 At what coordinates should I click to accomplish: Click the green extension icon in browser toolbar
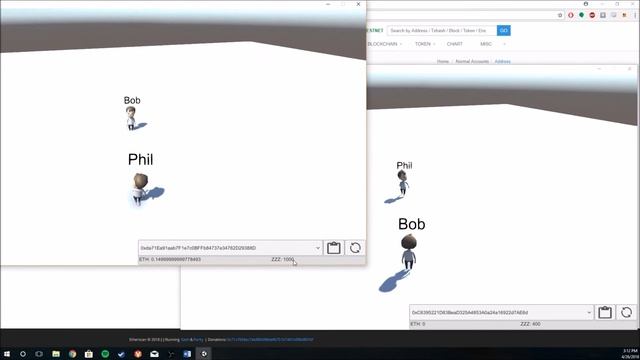pyautogui.click(x=582, y=15)
